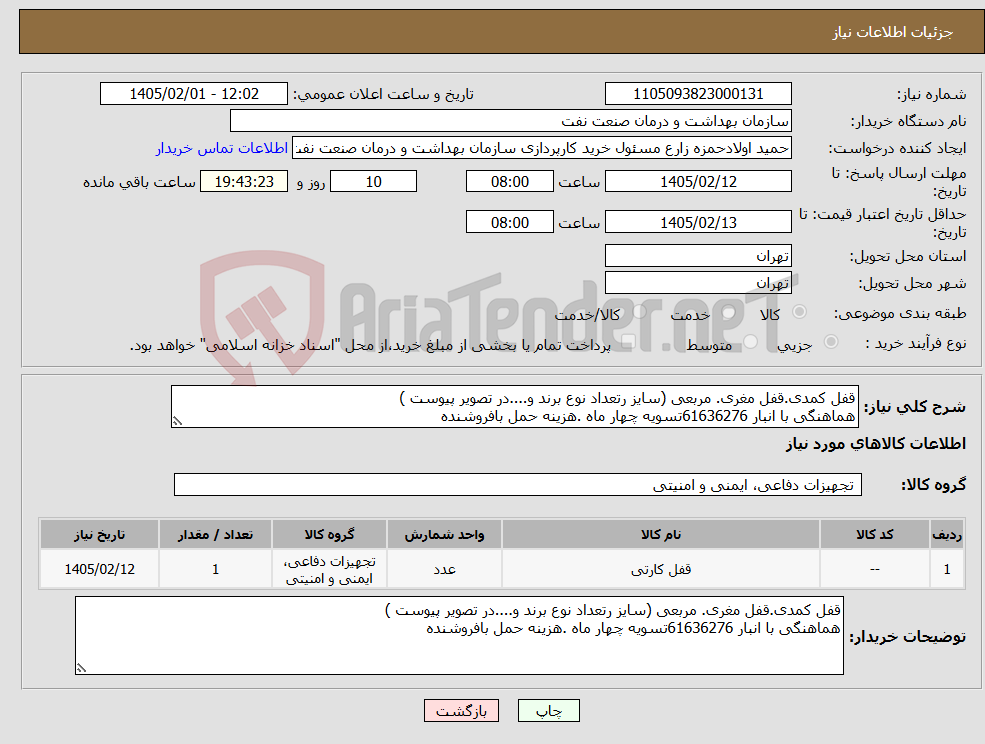Click the delivery city تهران field
Screen dimensions: 985x744
point(698,283)
